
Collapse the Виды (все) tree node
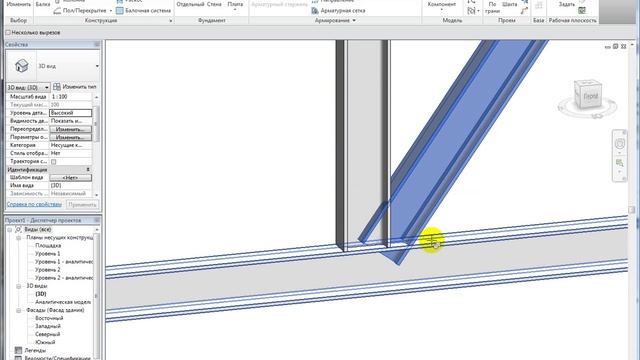tap(9, 229)
